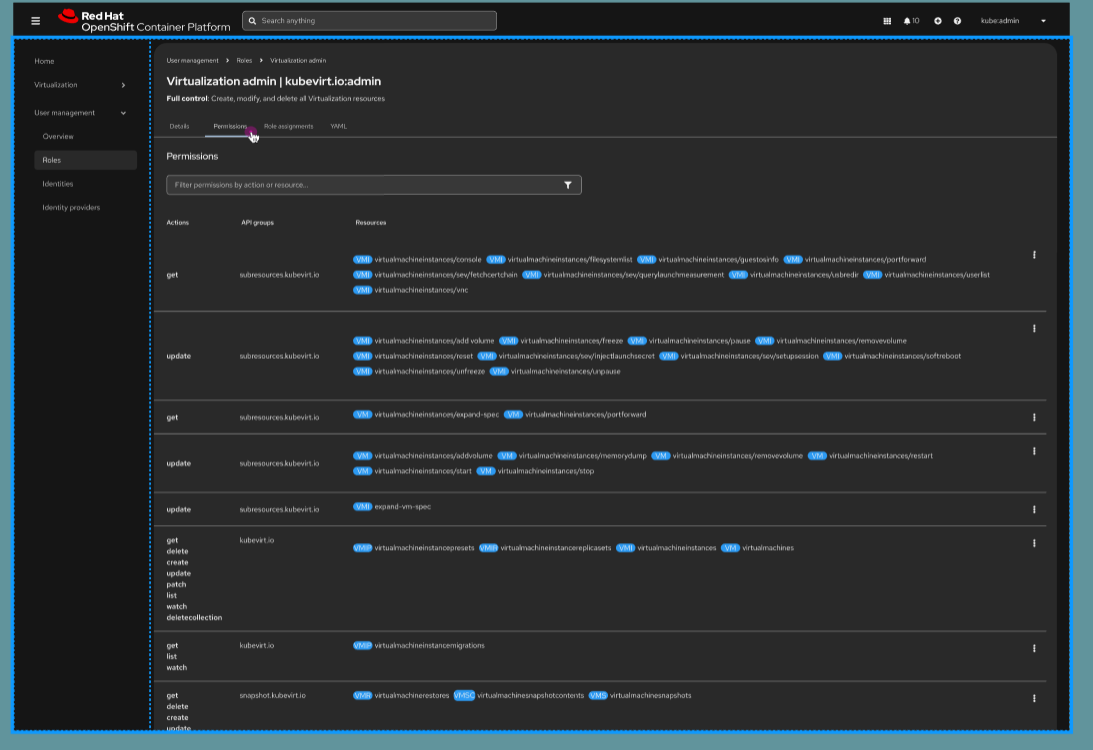This screenshot has width=1093, height=750.
Task: Click the plus quick-create icon in header
Action: pyautogui.click(x=938, y=21)
